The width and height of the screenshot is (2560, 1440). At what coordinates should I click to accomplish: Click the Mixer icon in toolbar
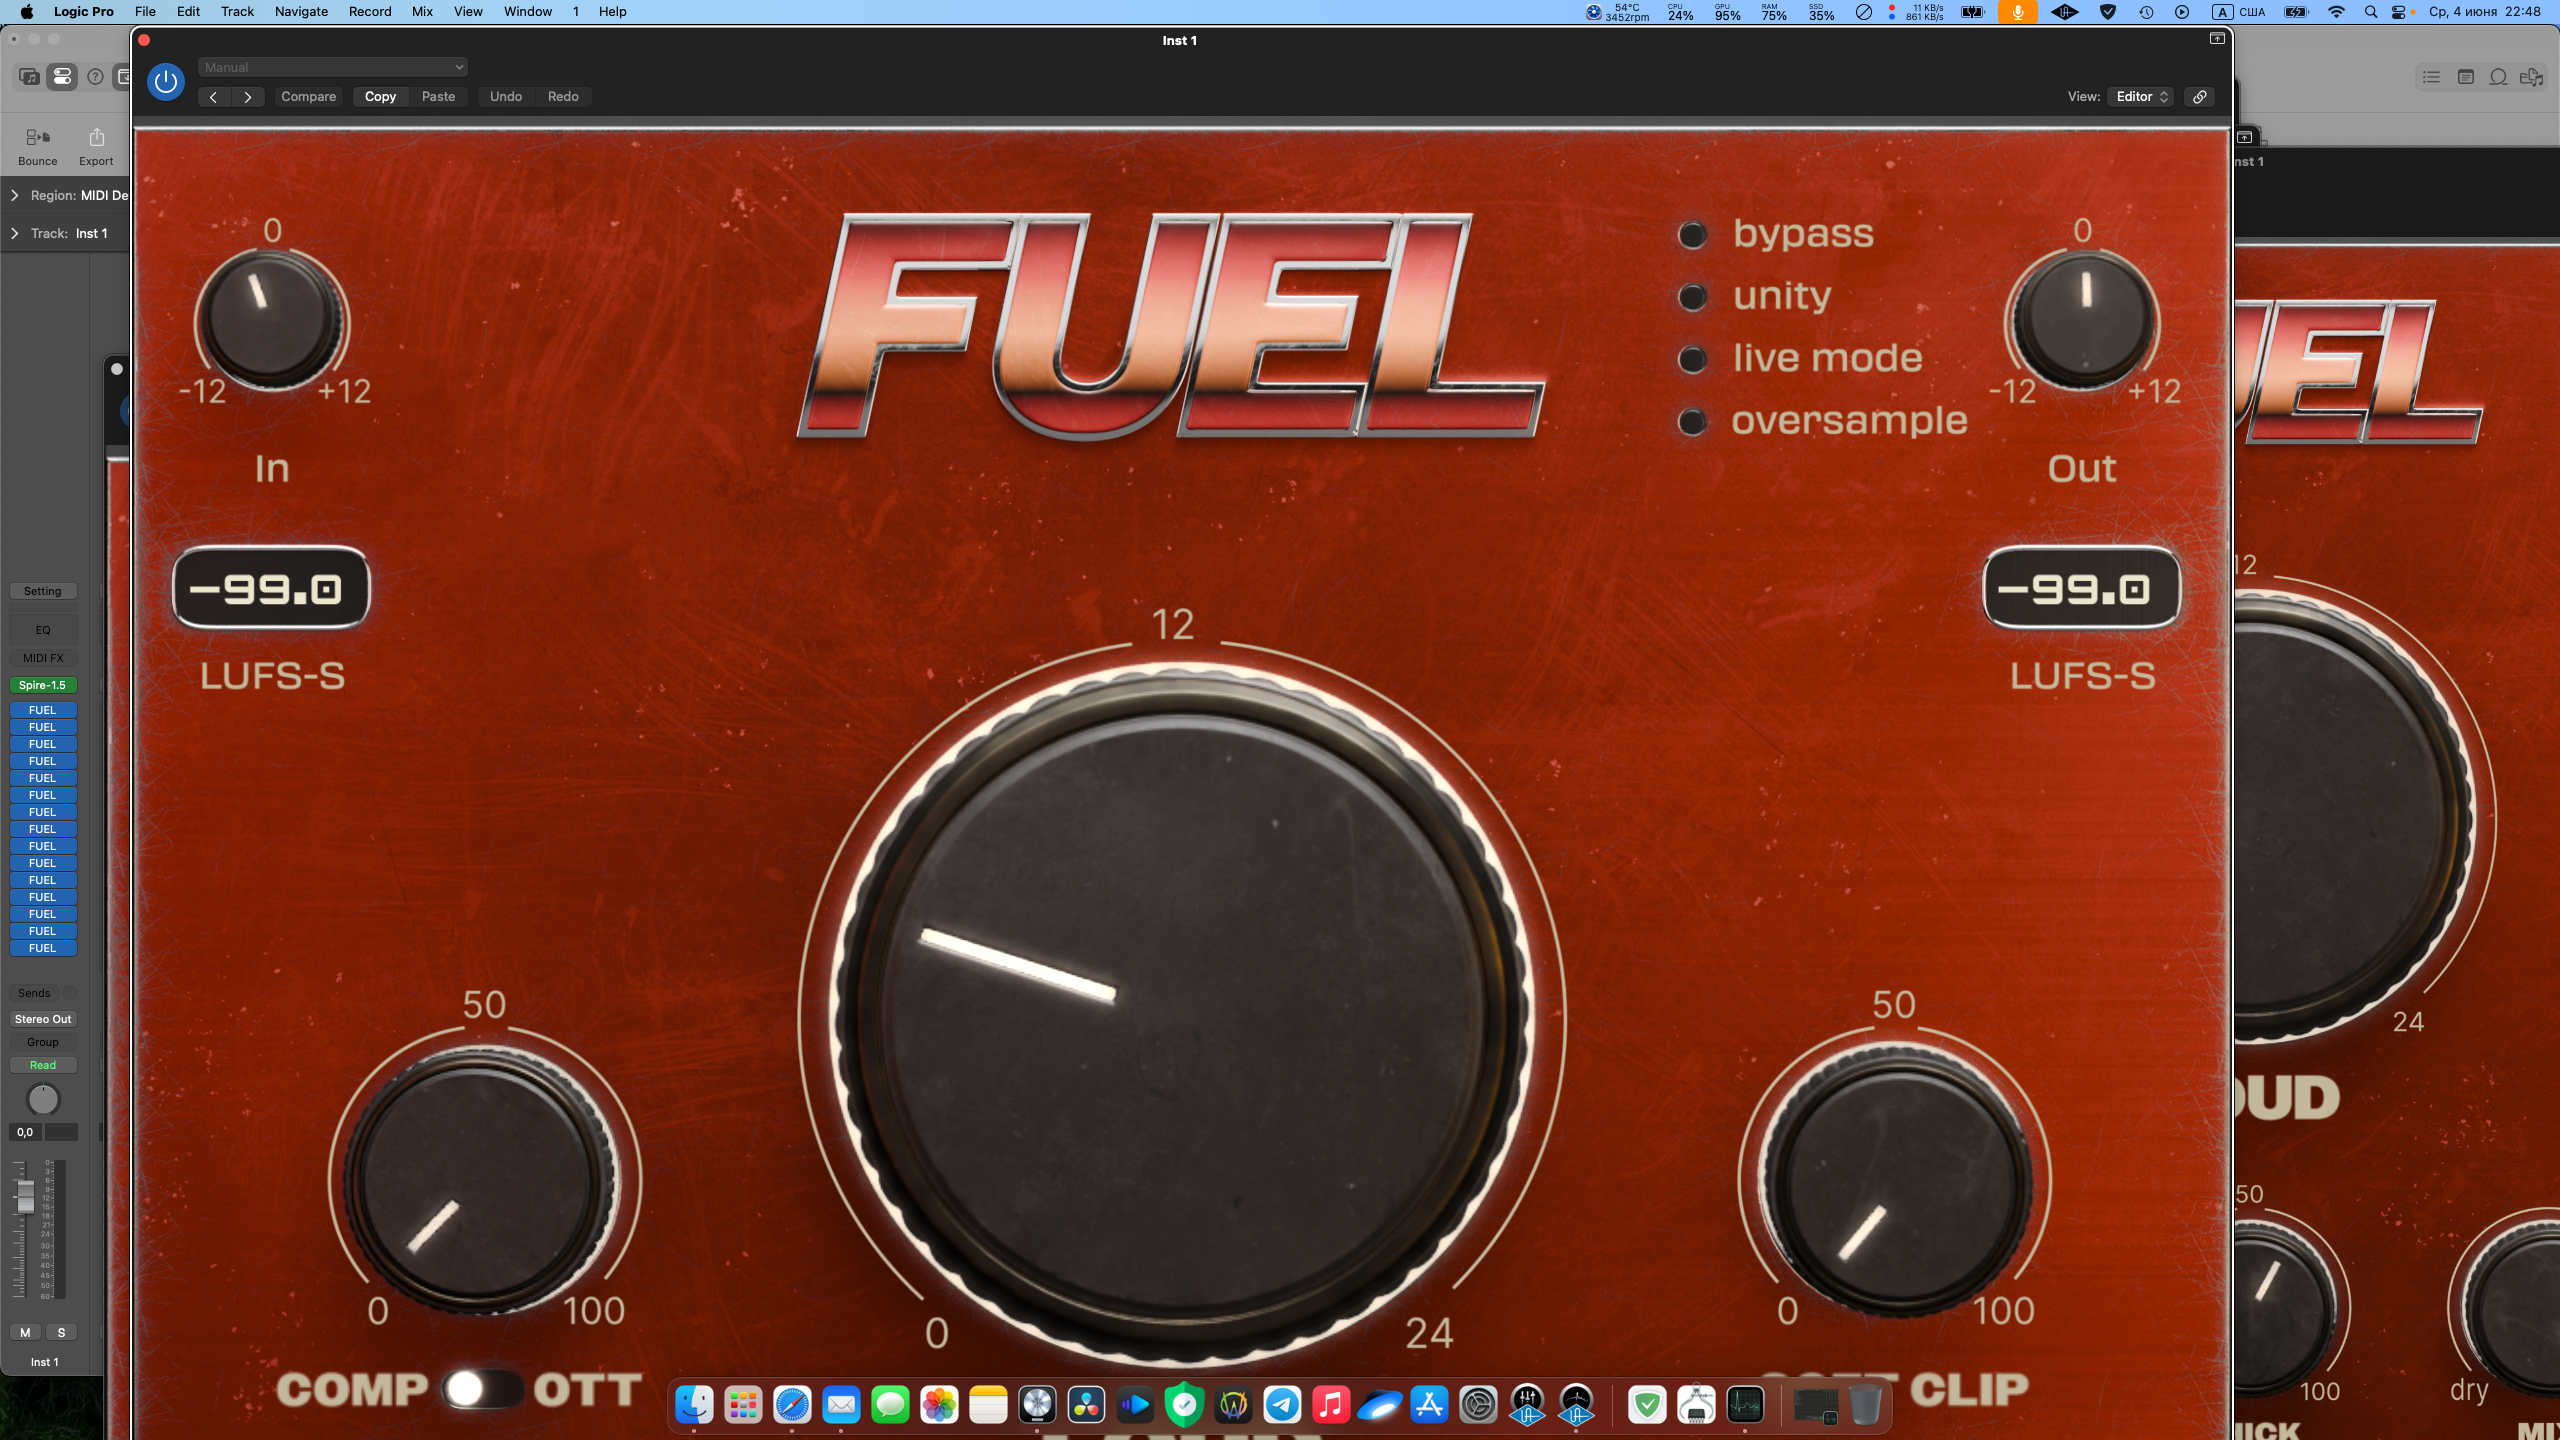(x=62, y=77)
